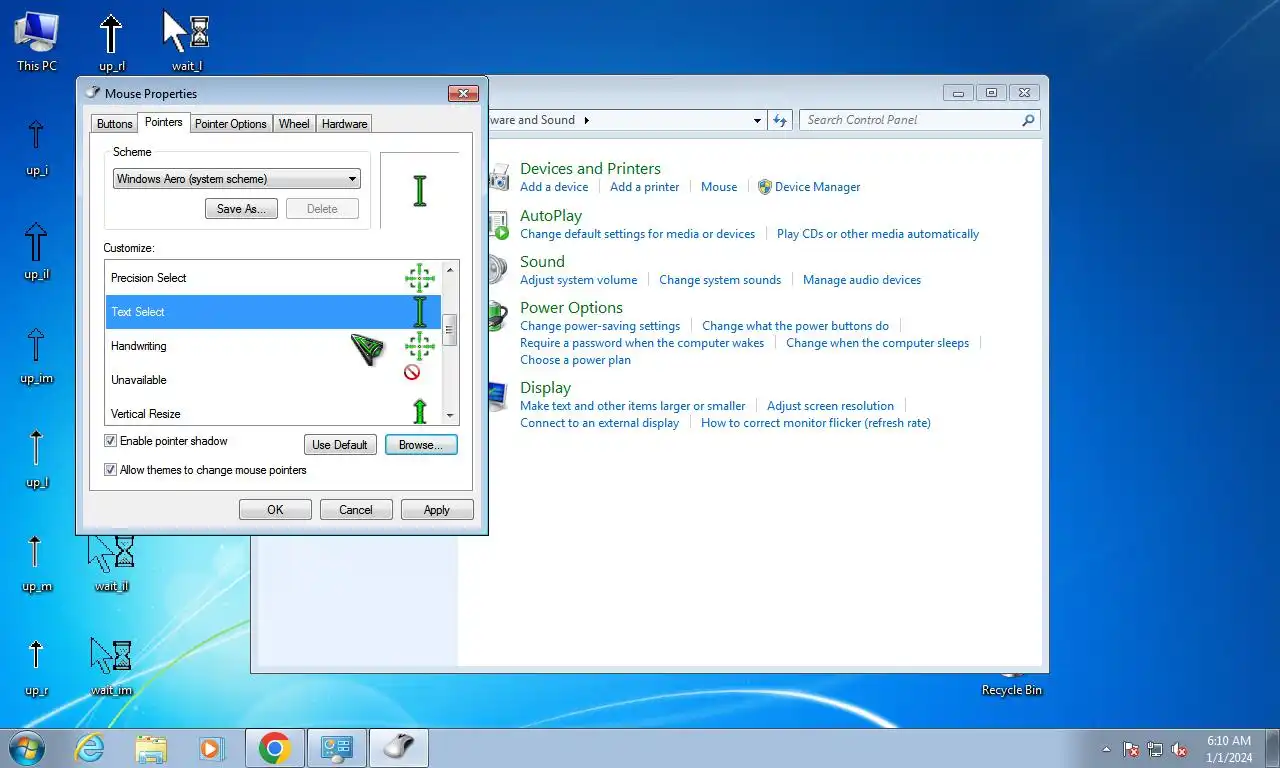Open Device Manager link in Control Panel
The width and height of the screenshot is (1280, 768).
click(817, 187)
